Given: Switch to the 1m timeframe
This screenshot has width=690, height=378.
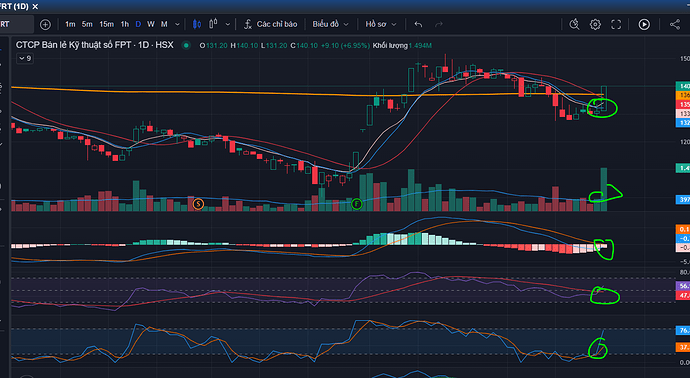Looking at the screenshot, I should 70,24.
